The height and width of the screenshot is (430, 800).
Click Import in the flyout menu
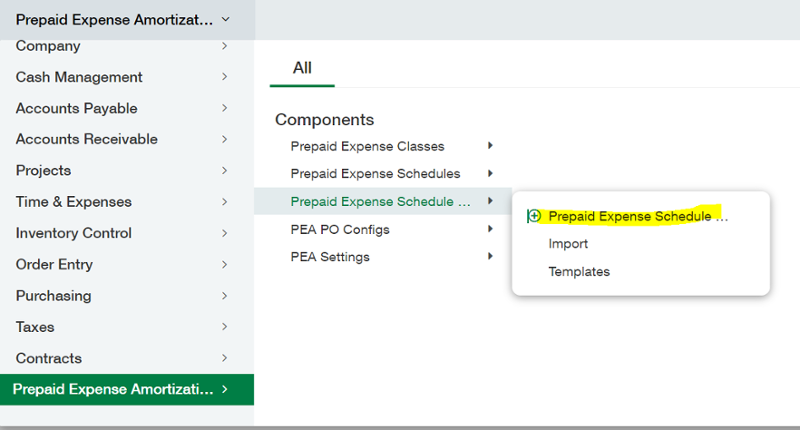568,244
